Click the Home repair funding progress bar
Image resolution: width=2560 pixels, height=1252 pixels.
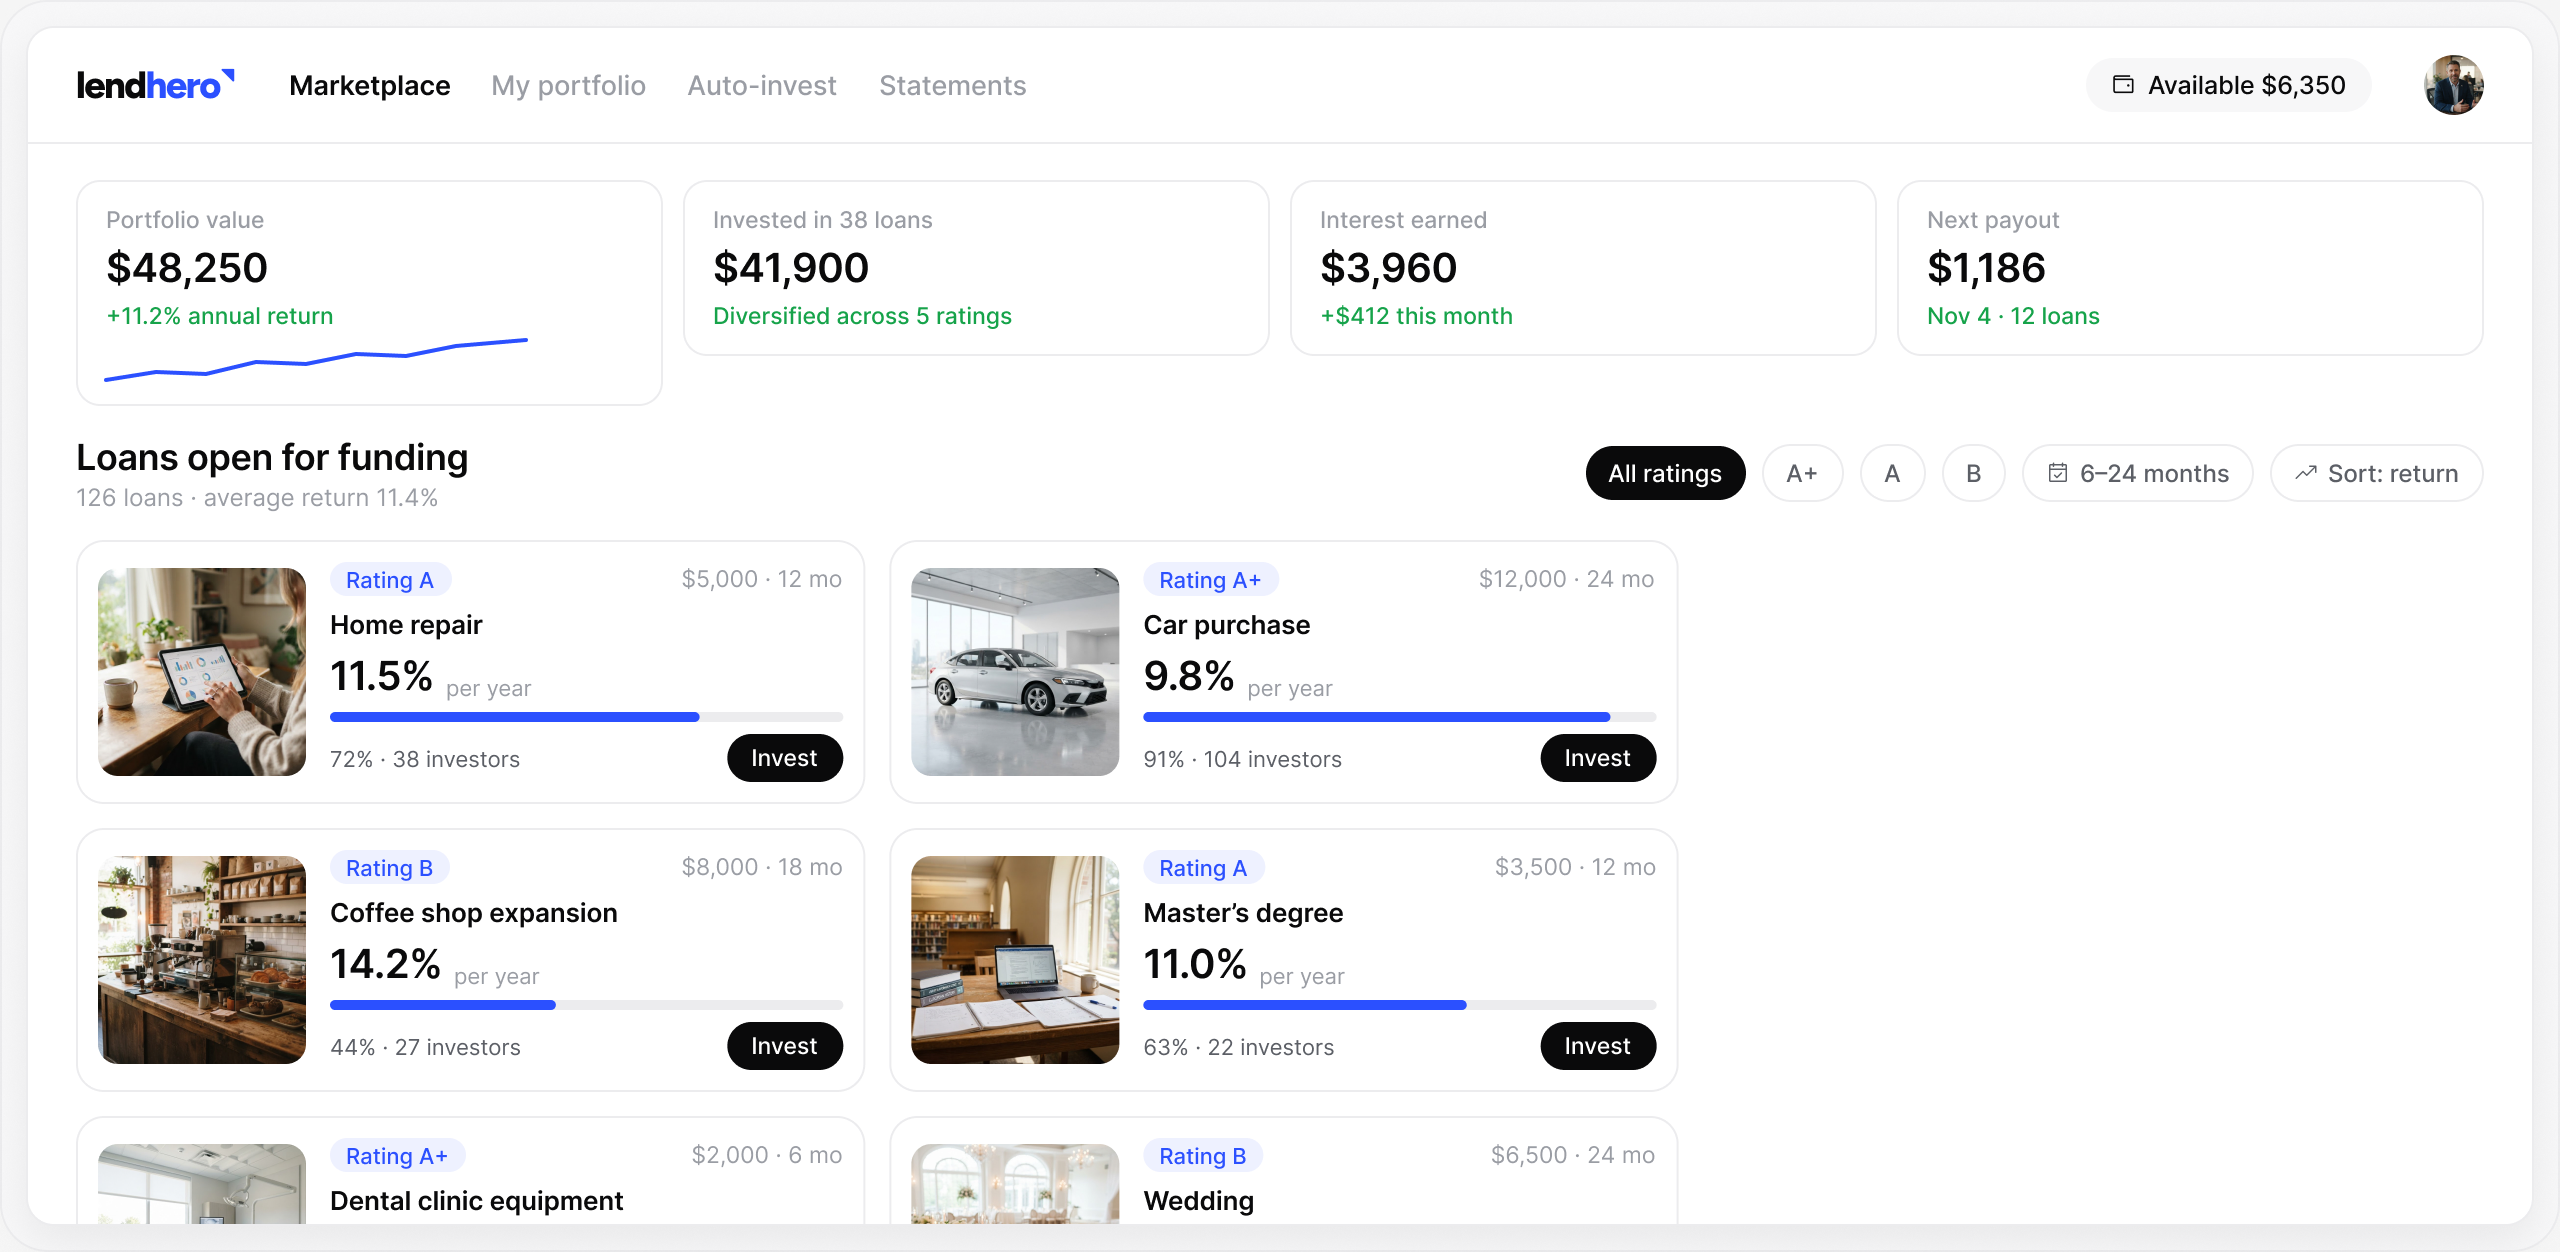tap(586, 717)
